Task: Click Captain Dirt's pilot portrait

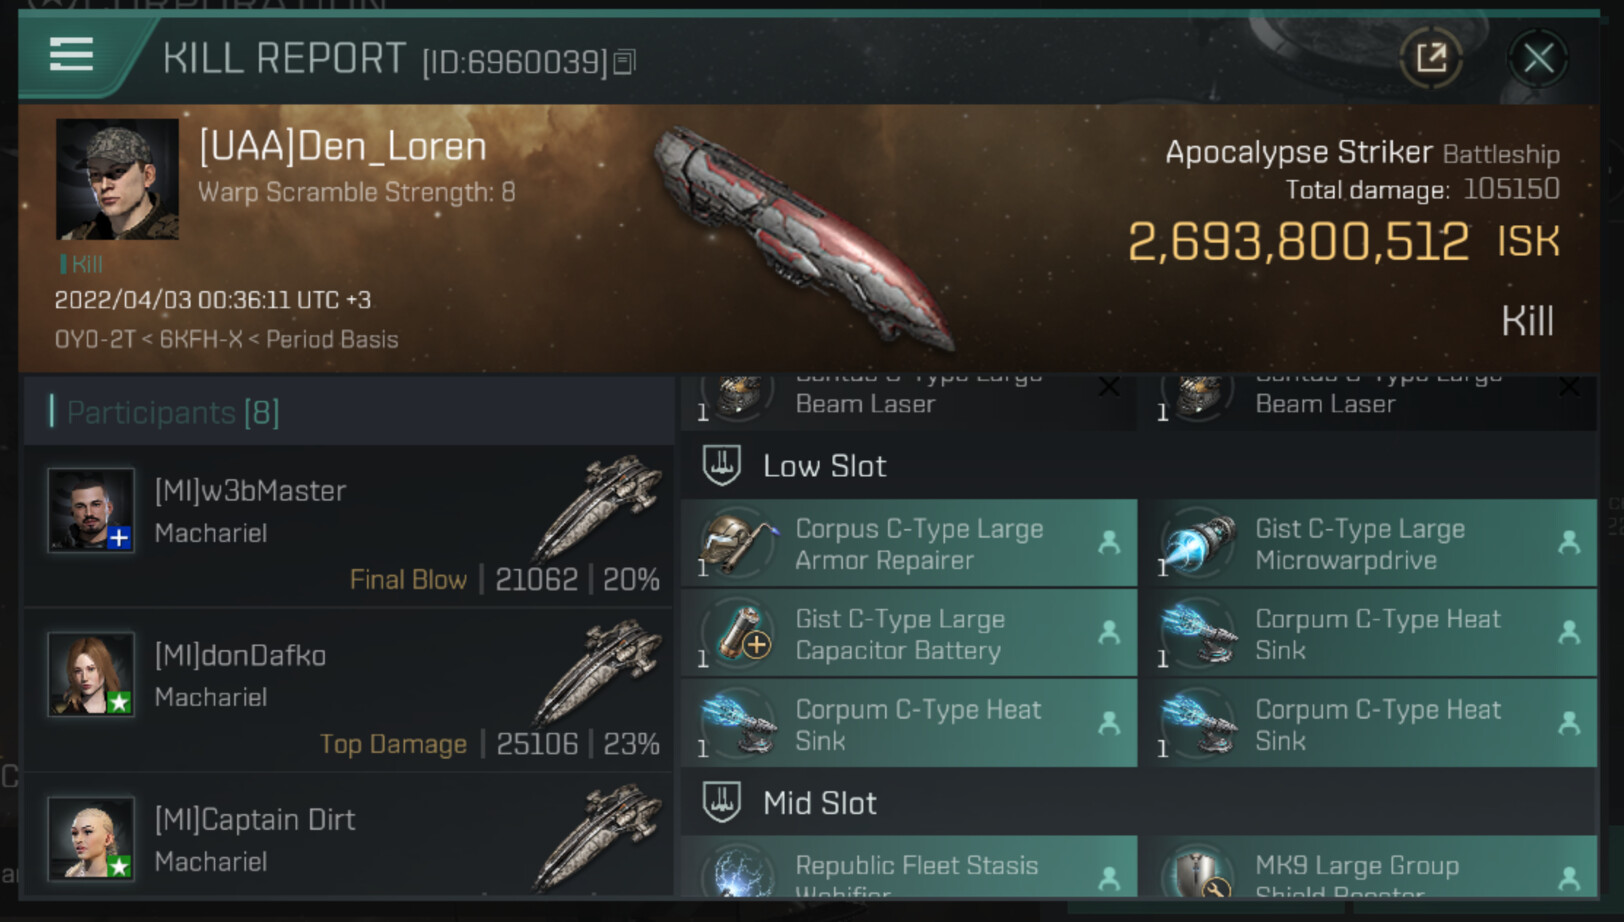Action: [91, 838]
